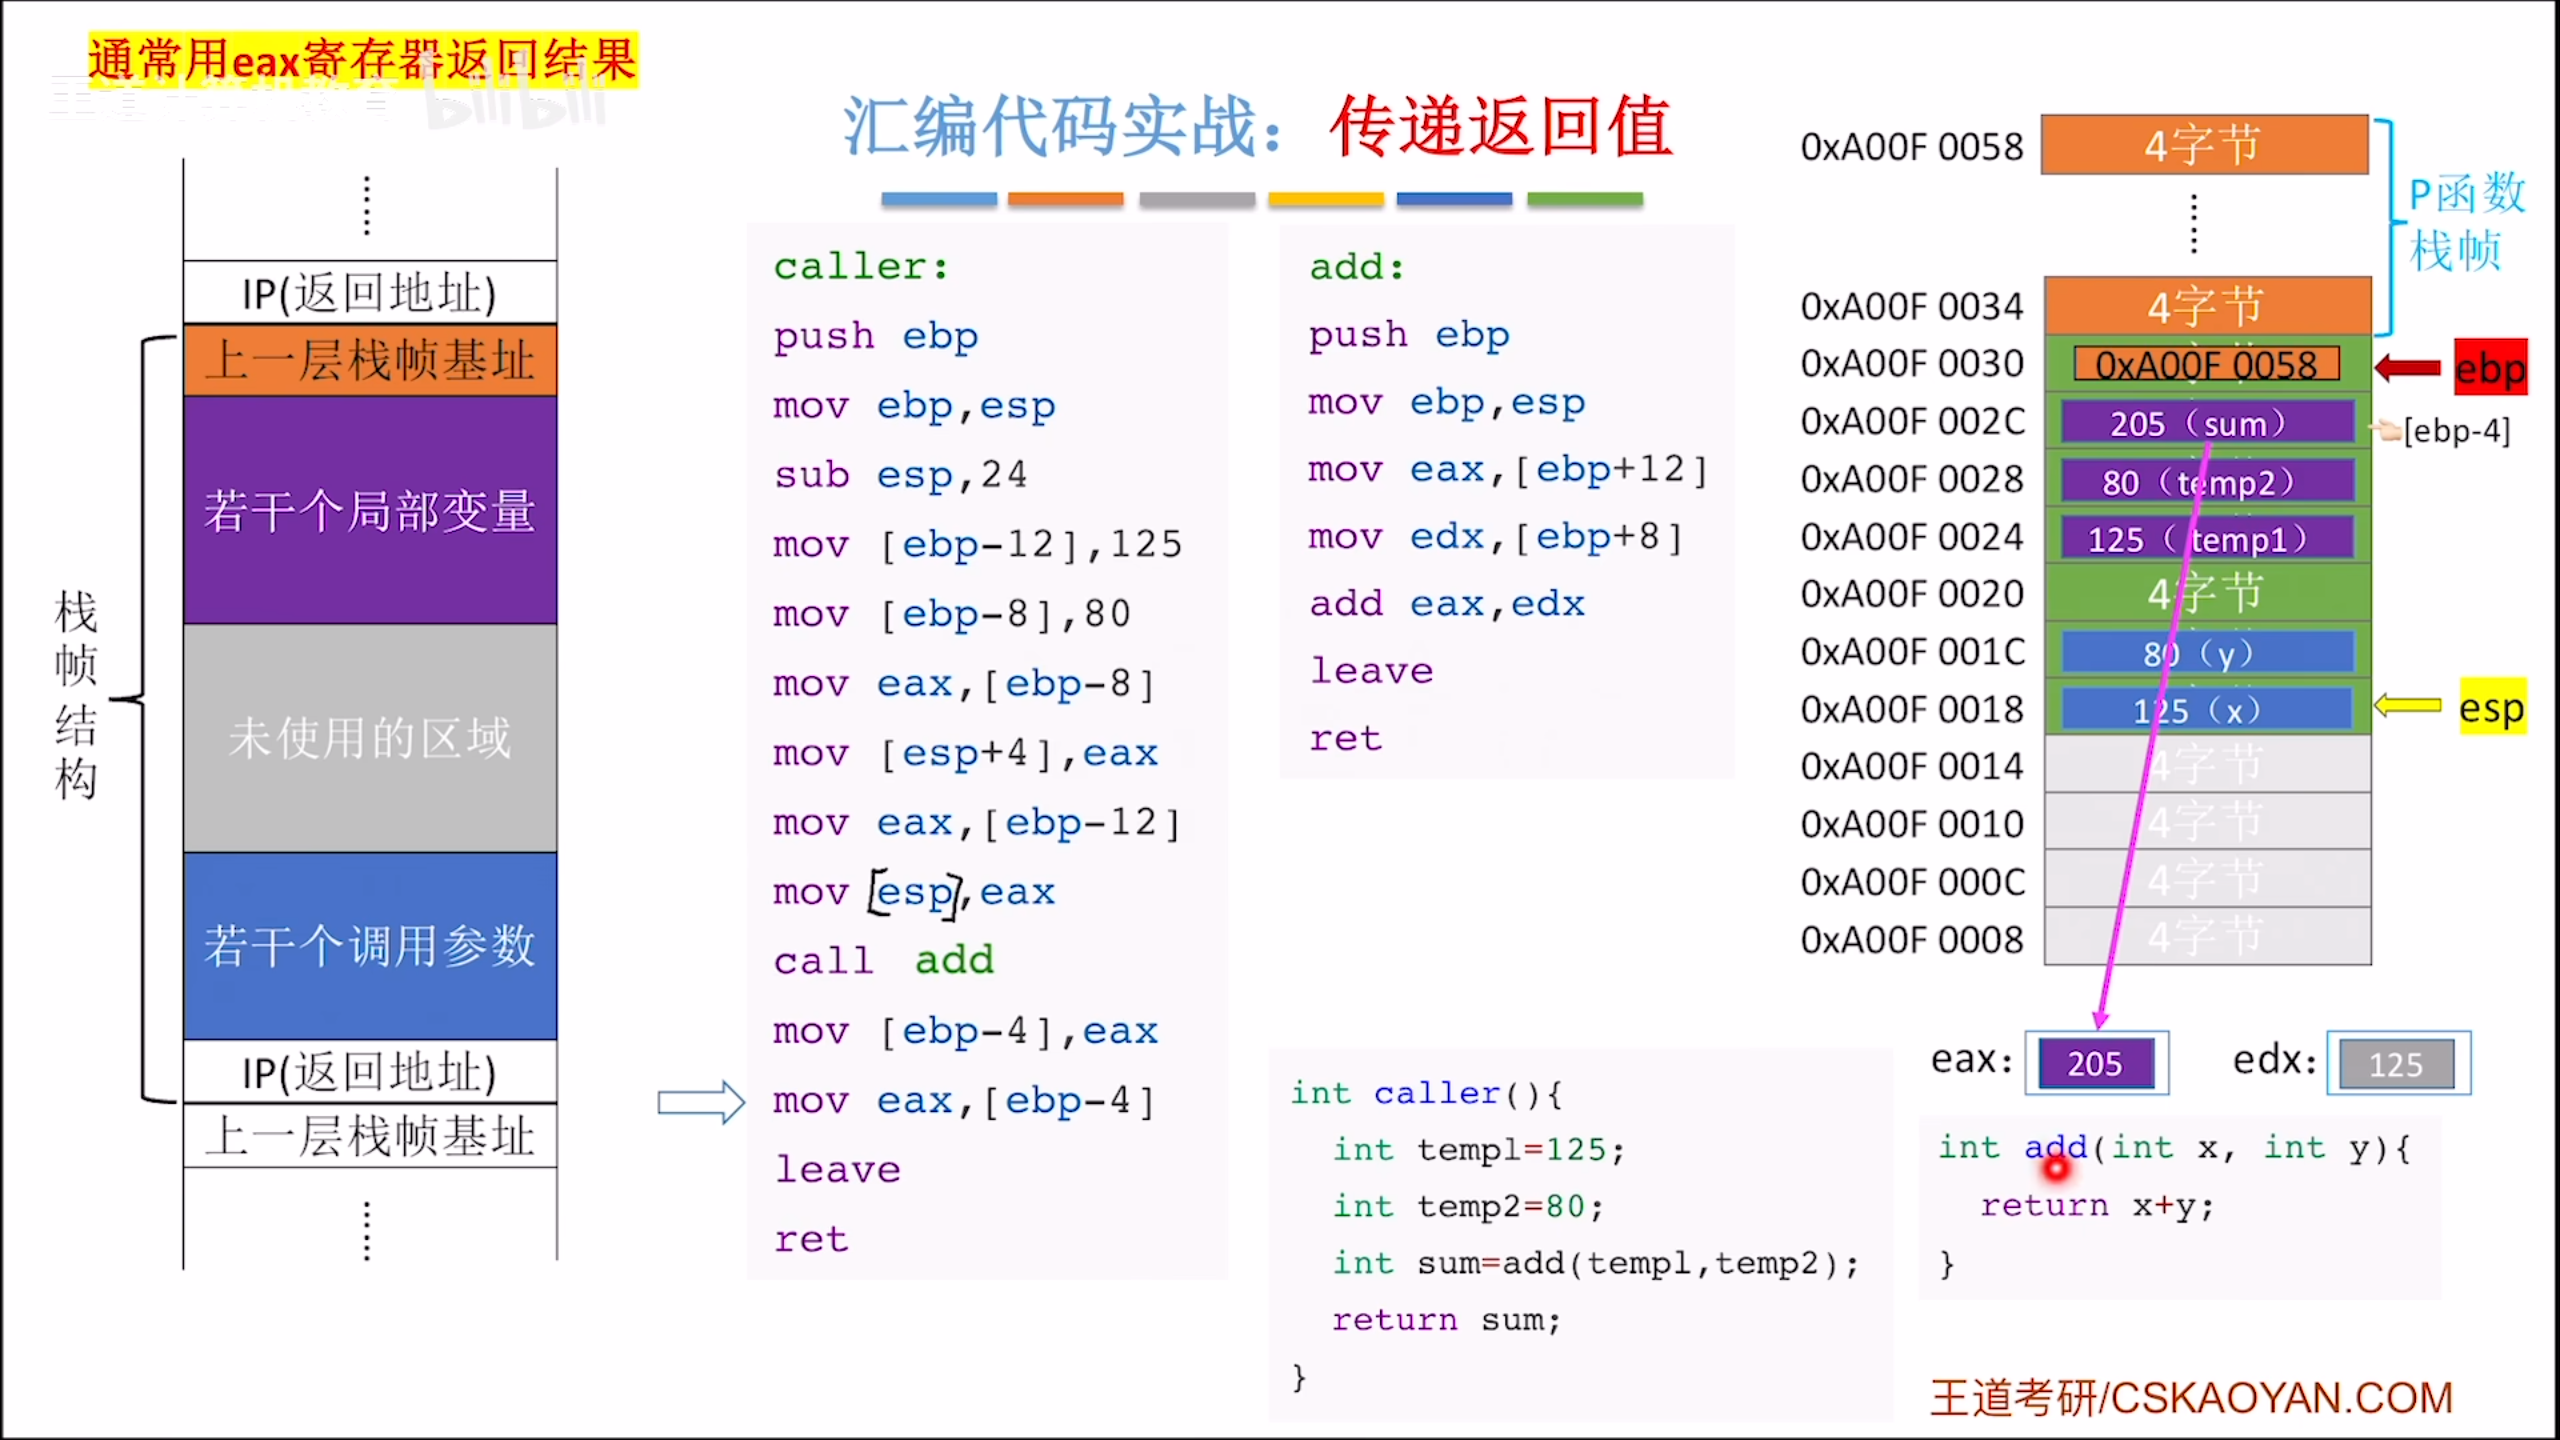Click the hollow blue instruction pointer arrow
The width and height of the screenshot is (2560, 1440).
(x=701, y=1103)
